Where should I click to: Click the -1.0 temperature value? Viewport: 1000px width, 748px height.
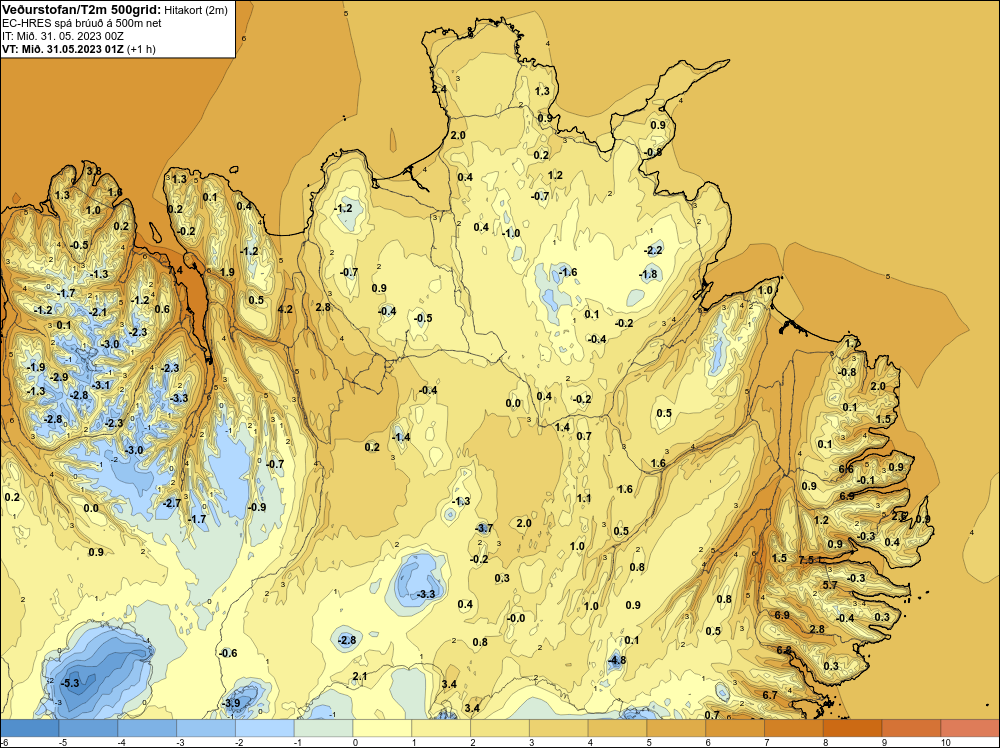pos(510,233)
